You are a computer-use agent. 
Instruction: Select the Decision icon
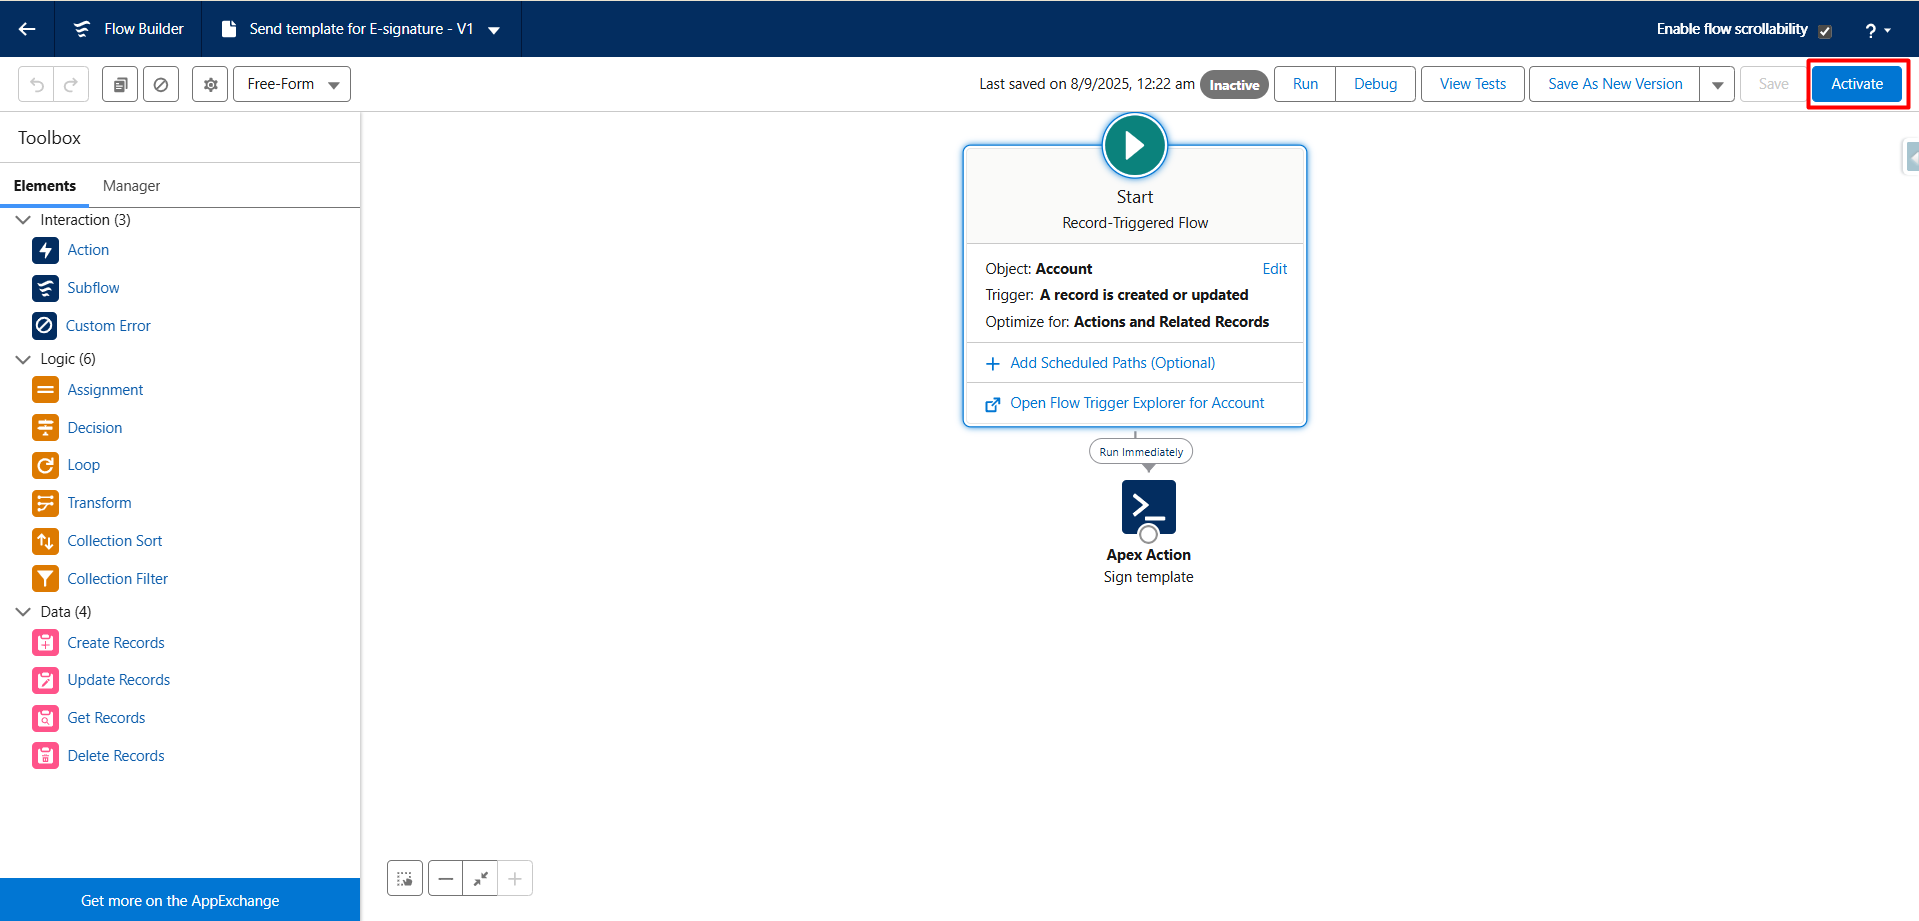click(x=45, y=428)
